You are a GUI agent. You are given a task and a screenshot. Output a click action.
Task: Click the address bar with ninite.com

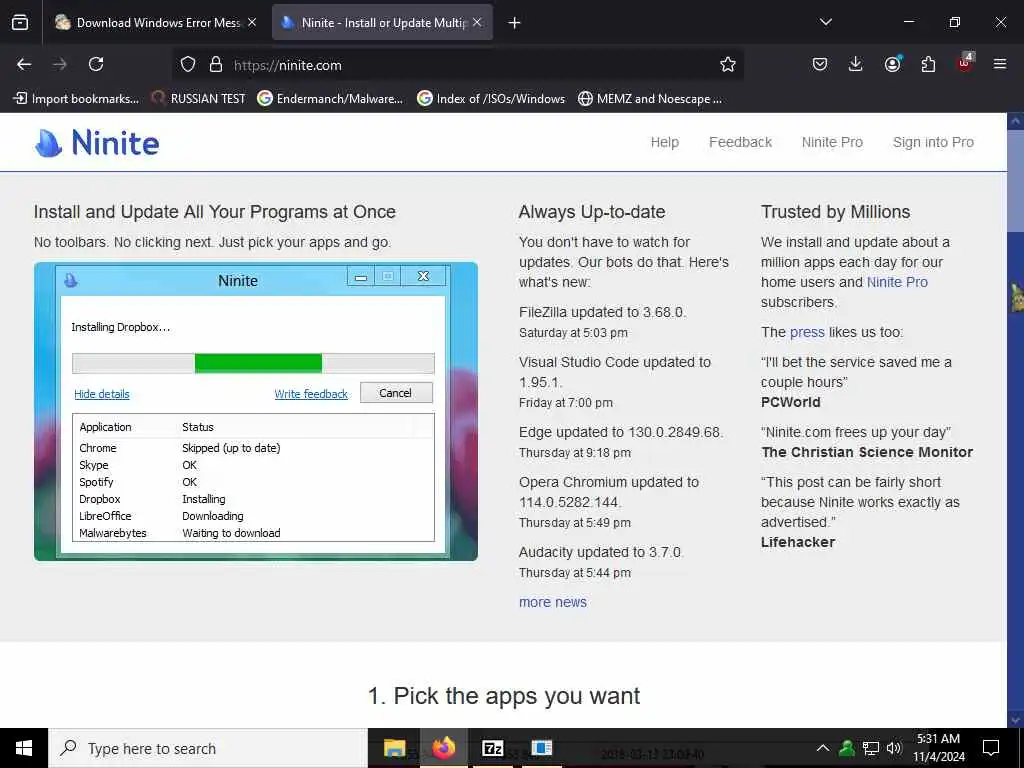tap(457, 65)
